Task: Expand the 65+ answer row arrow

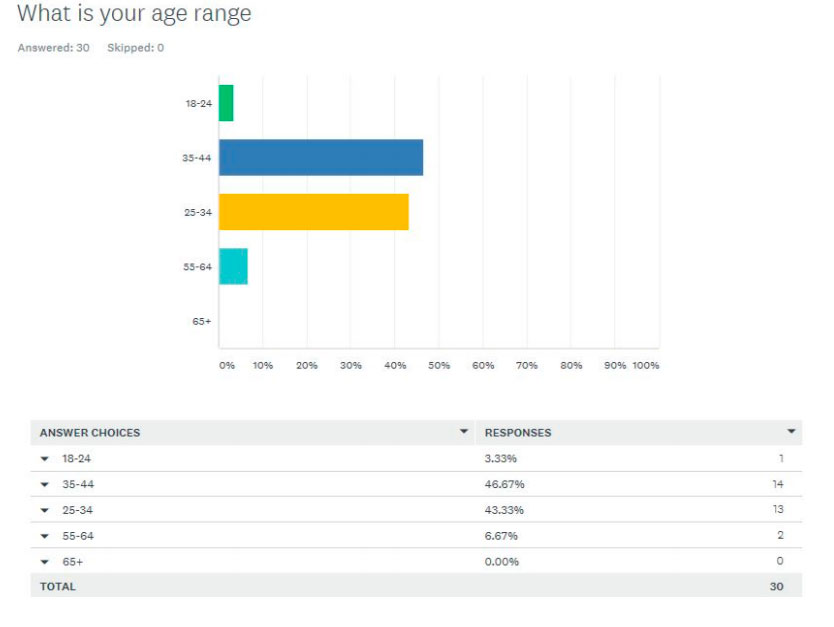Action: point(45,562)
